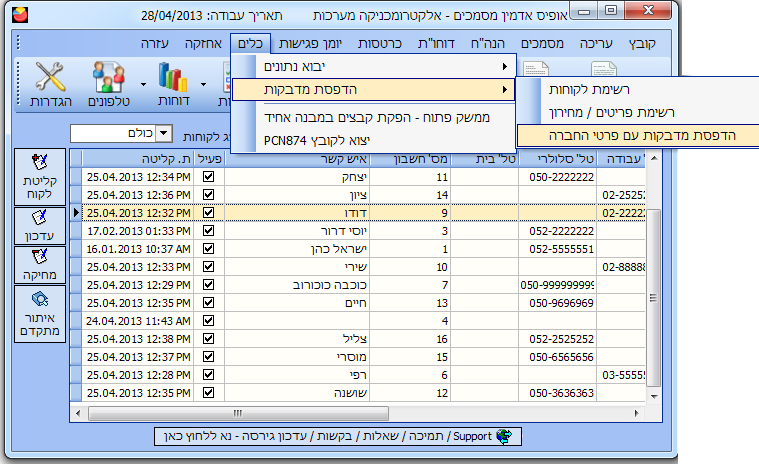Click the application logo in title bar
The image size is (759, 464).
(x=20, y=15)
